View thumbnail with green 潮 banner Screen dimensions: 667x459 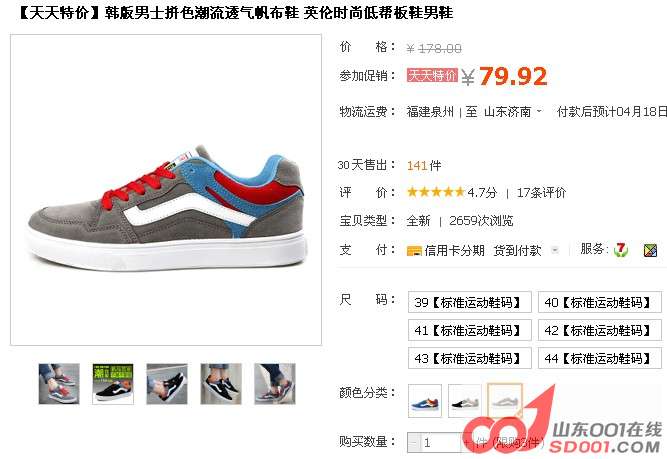(113, 384)
